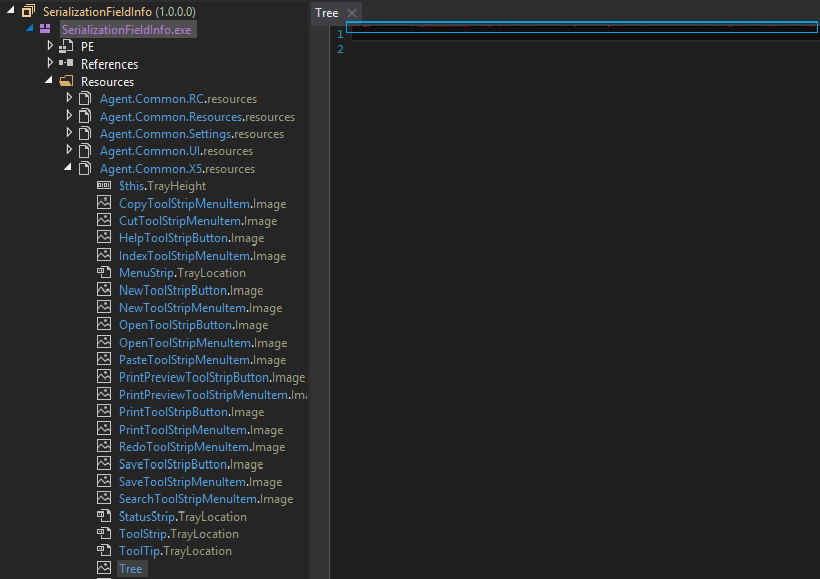Click line 1 in the editor
Image resolution: width=820 pixels, height=579 pixels.
580,32
